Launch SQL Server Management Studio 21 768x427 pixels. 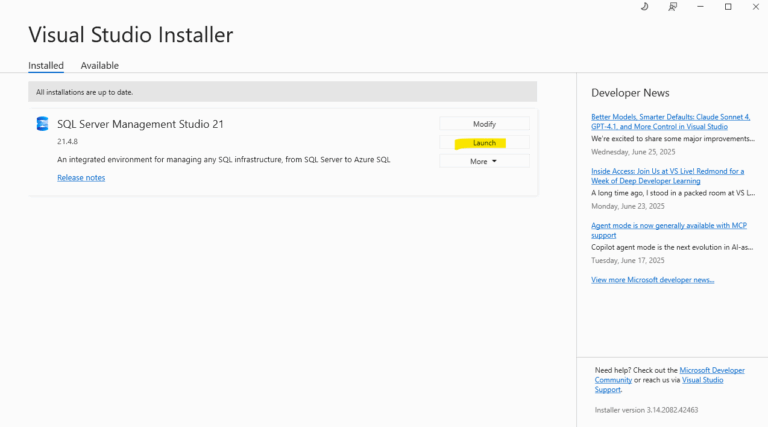click(484, 143)
